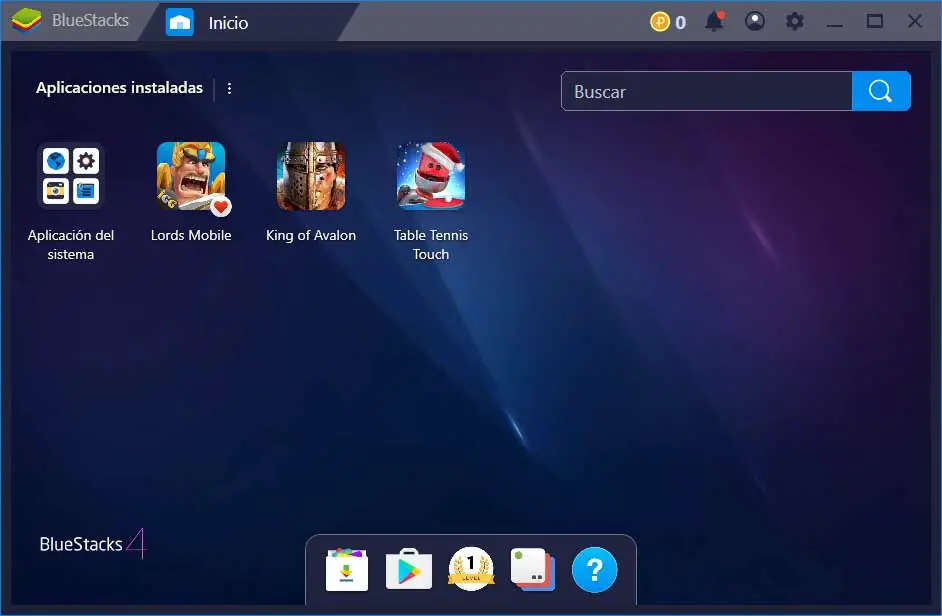Open the user account profile icon

click(x=755, y=22)
